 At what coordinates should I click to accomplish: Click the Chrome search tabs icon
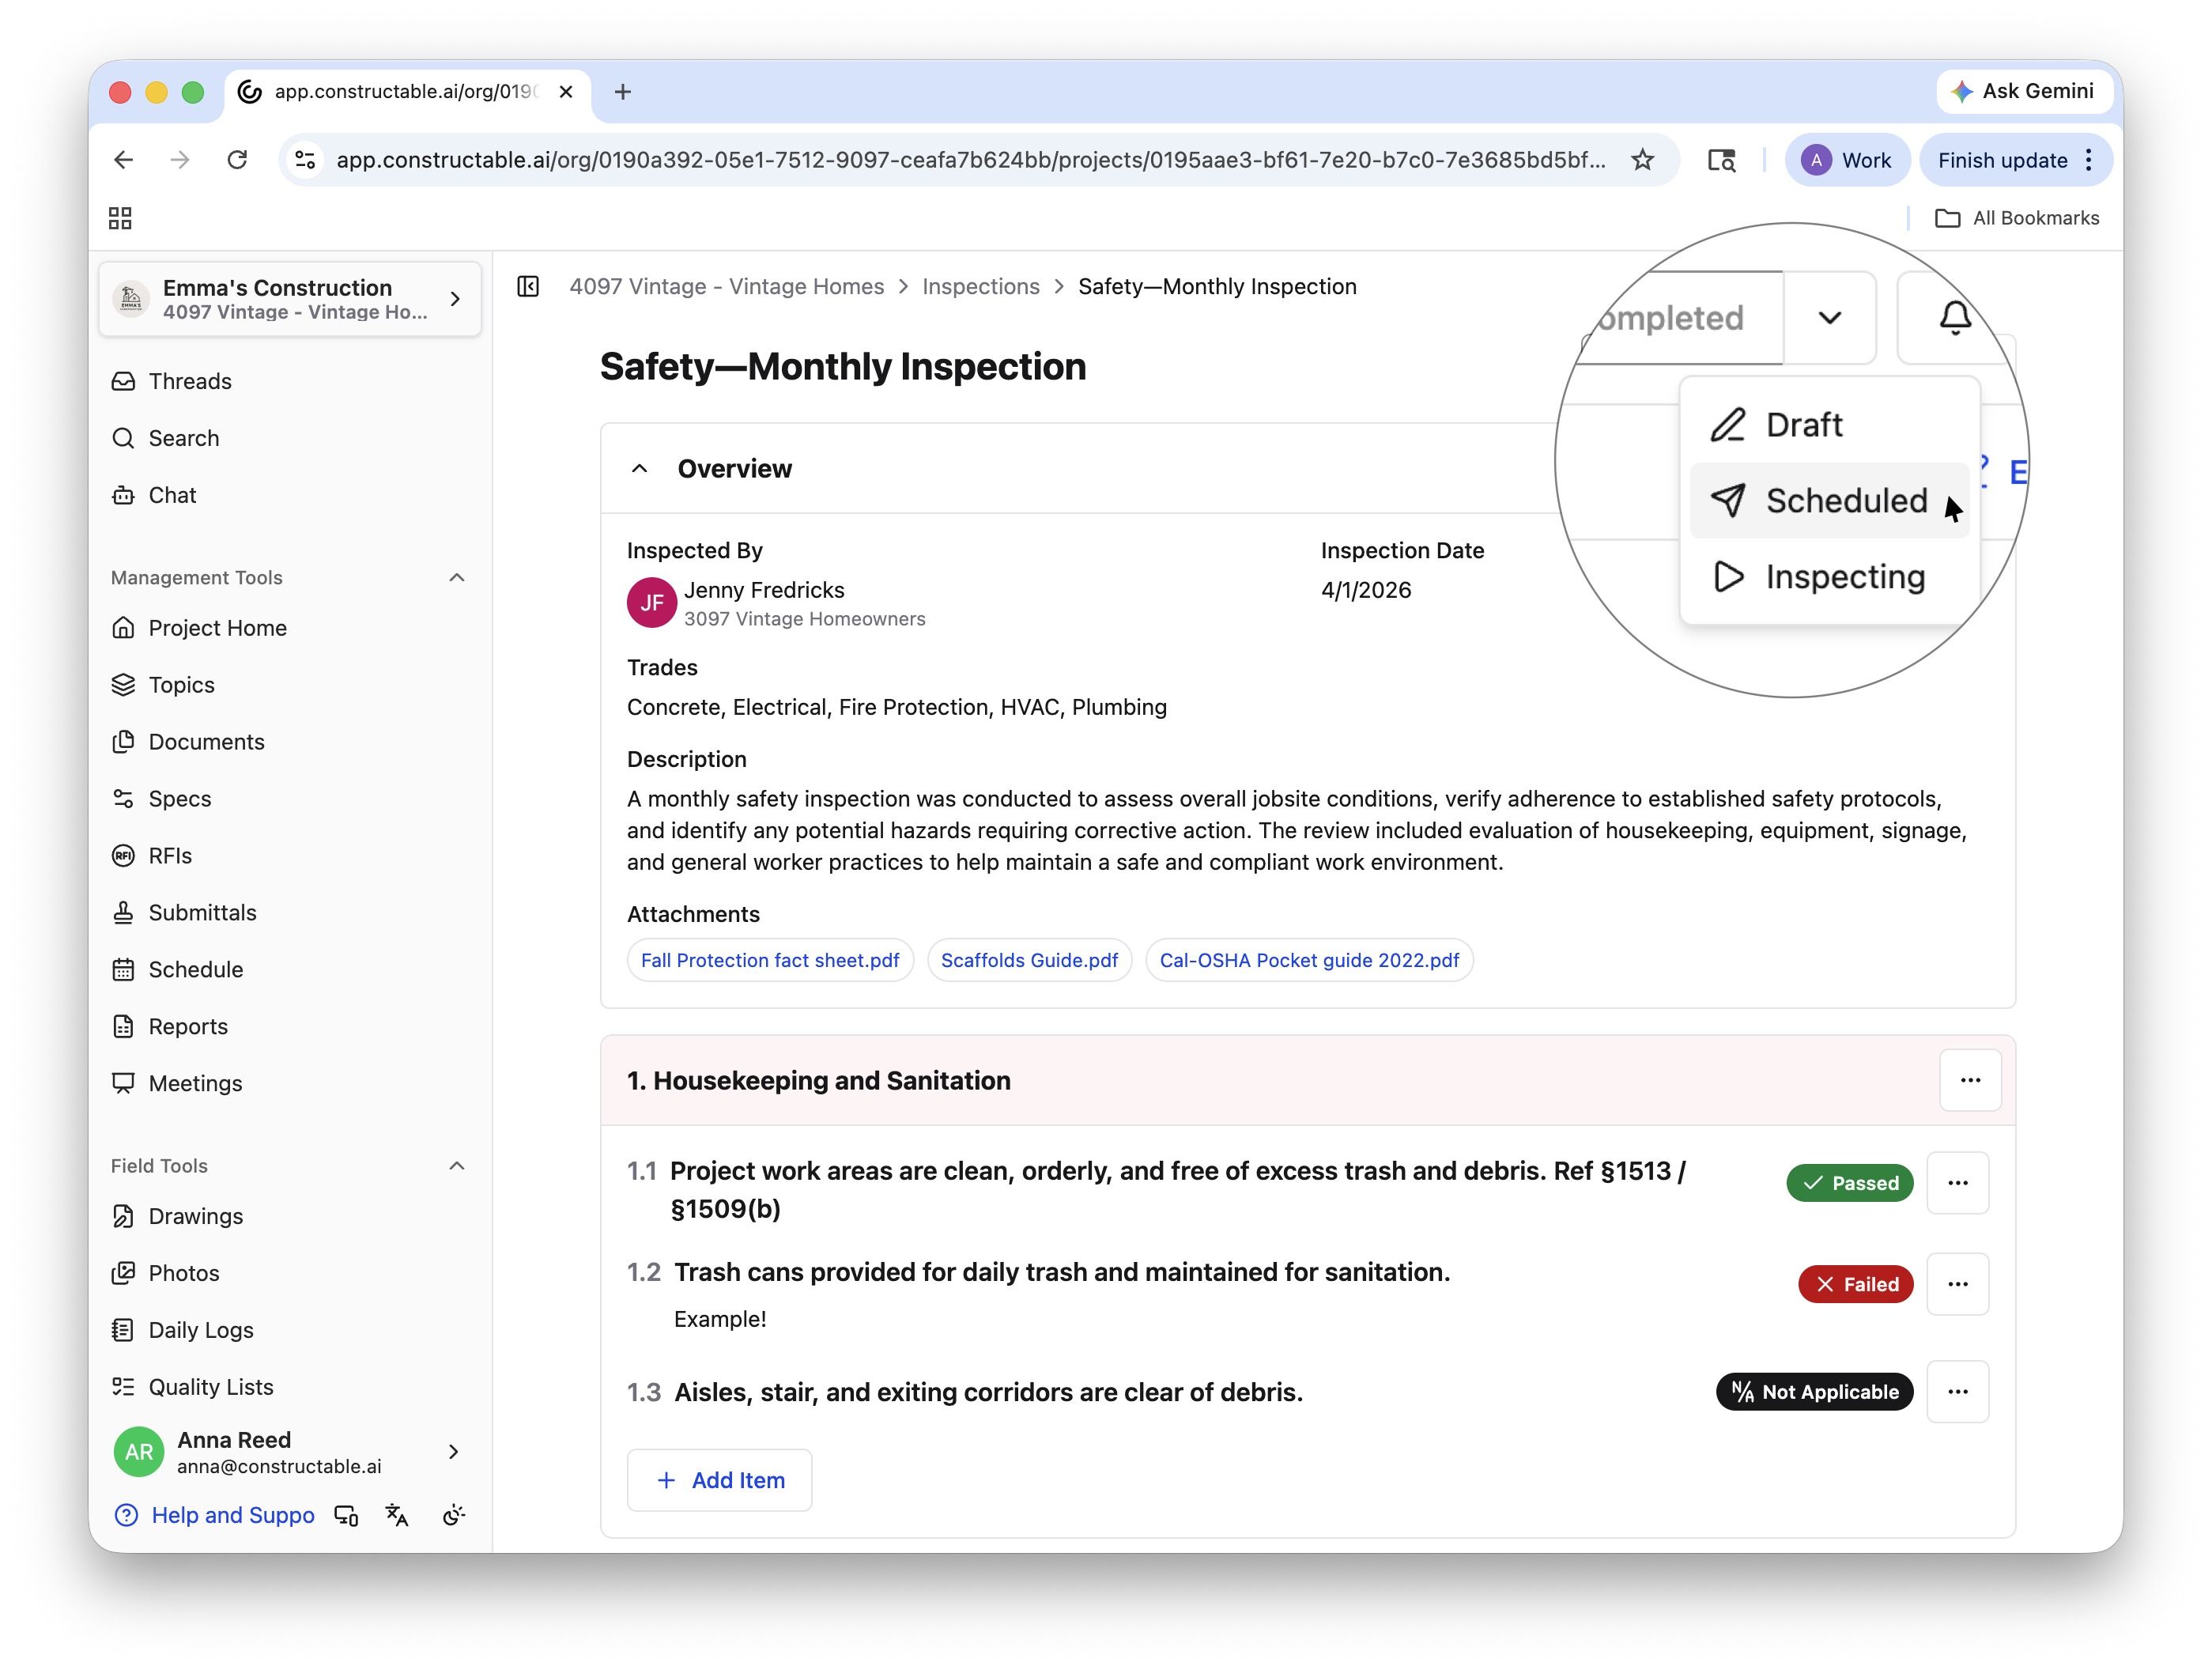tap(1721, 160)
